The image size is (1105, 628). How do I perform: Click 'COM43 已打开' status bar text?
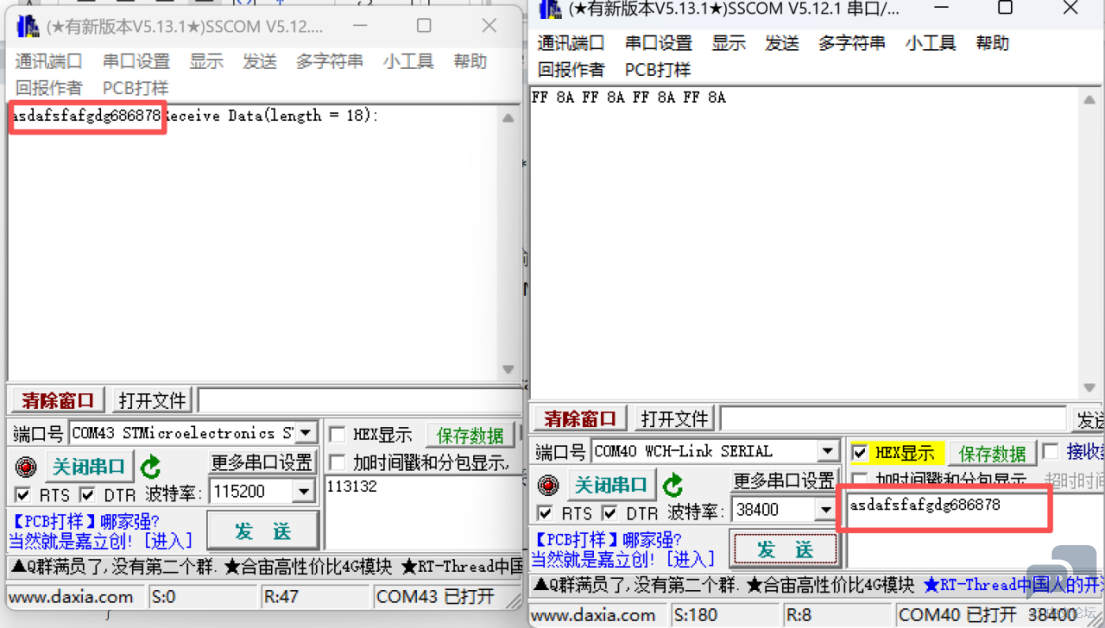(x=436, y=597)
